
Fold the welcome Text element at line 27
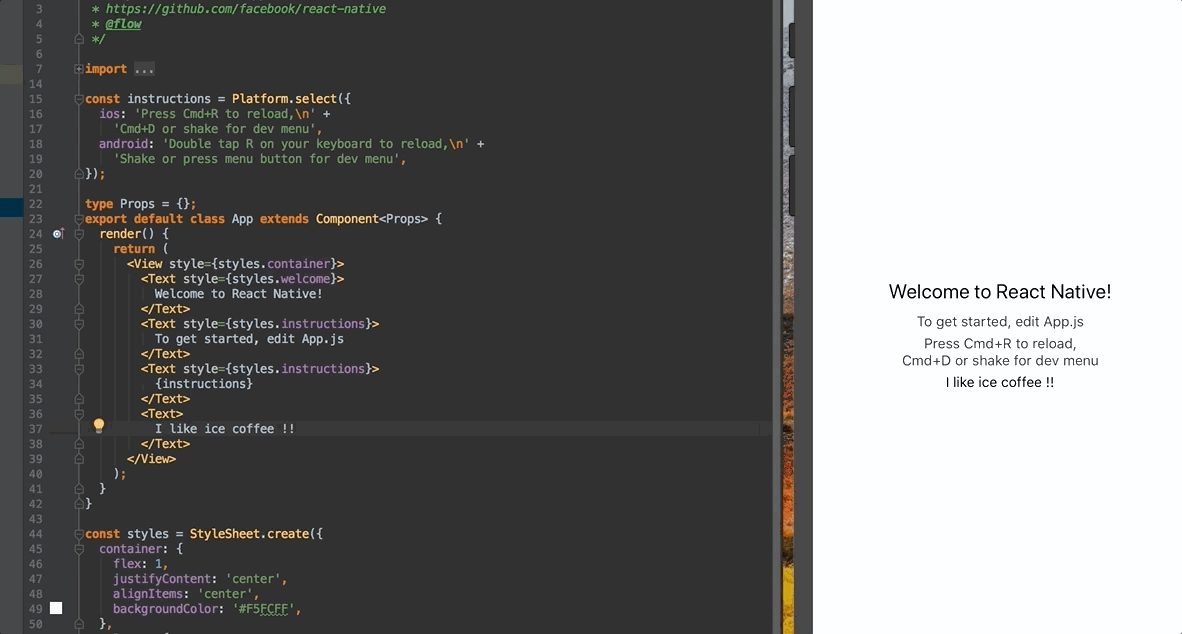tap(78, 279)
